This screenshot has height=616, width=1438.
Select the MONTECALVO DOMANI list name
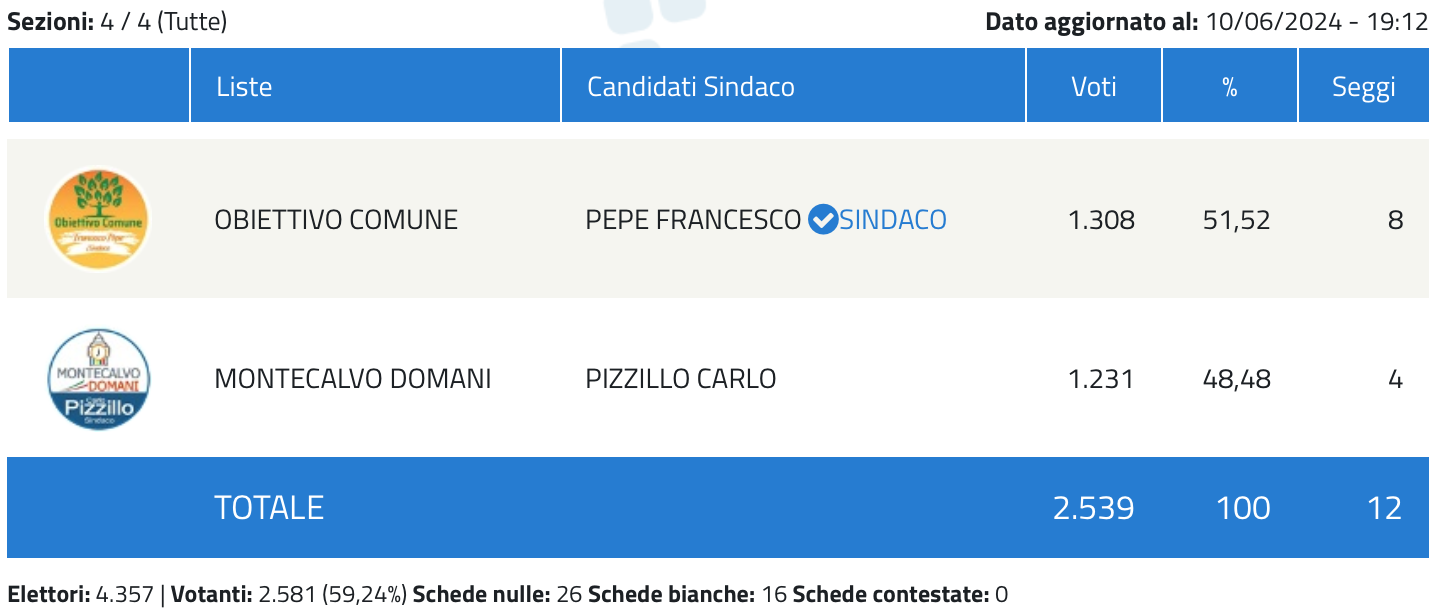point(353,380)
